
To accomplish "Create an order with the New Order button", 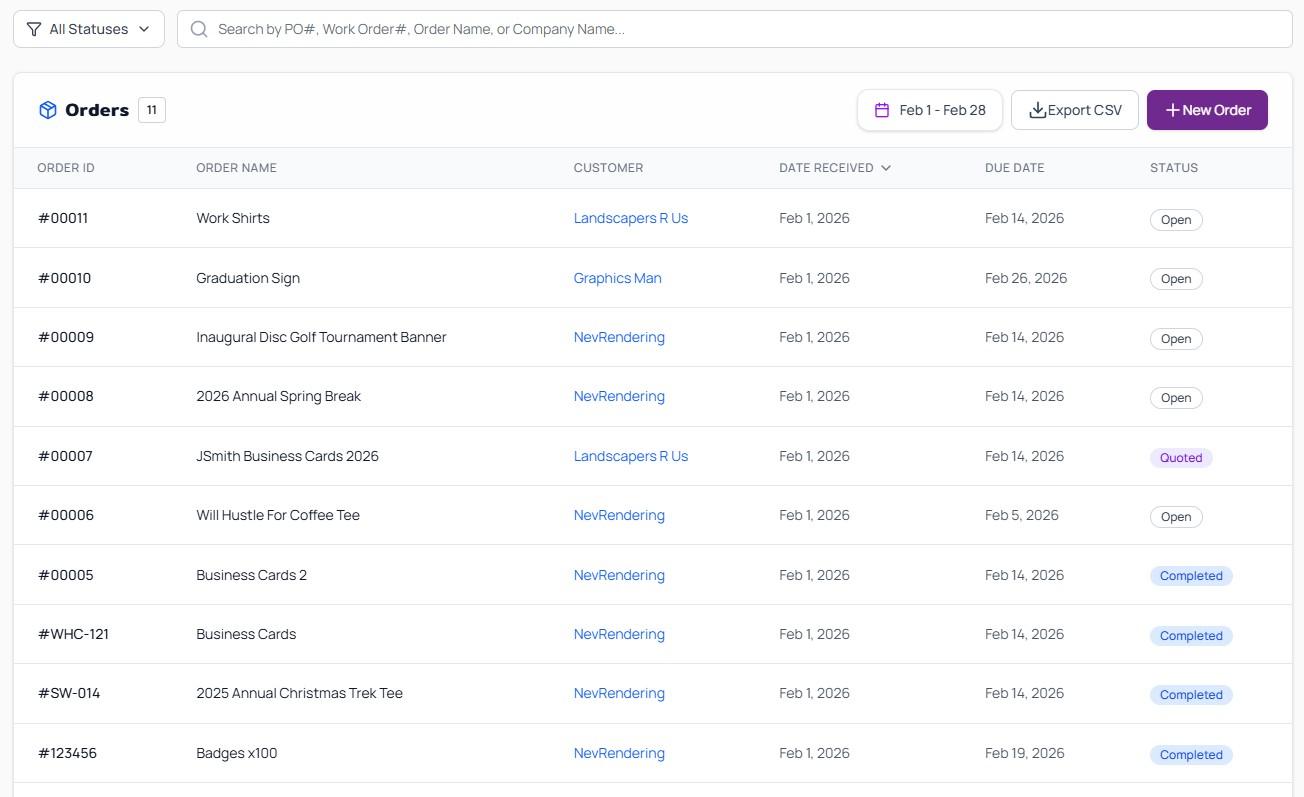I will click(x=1207, y=110).
